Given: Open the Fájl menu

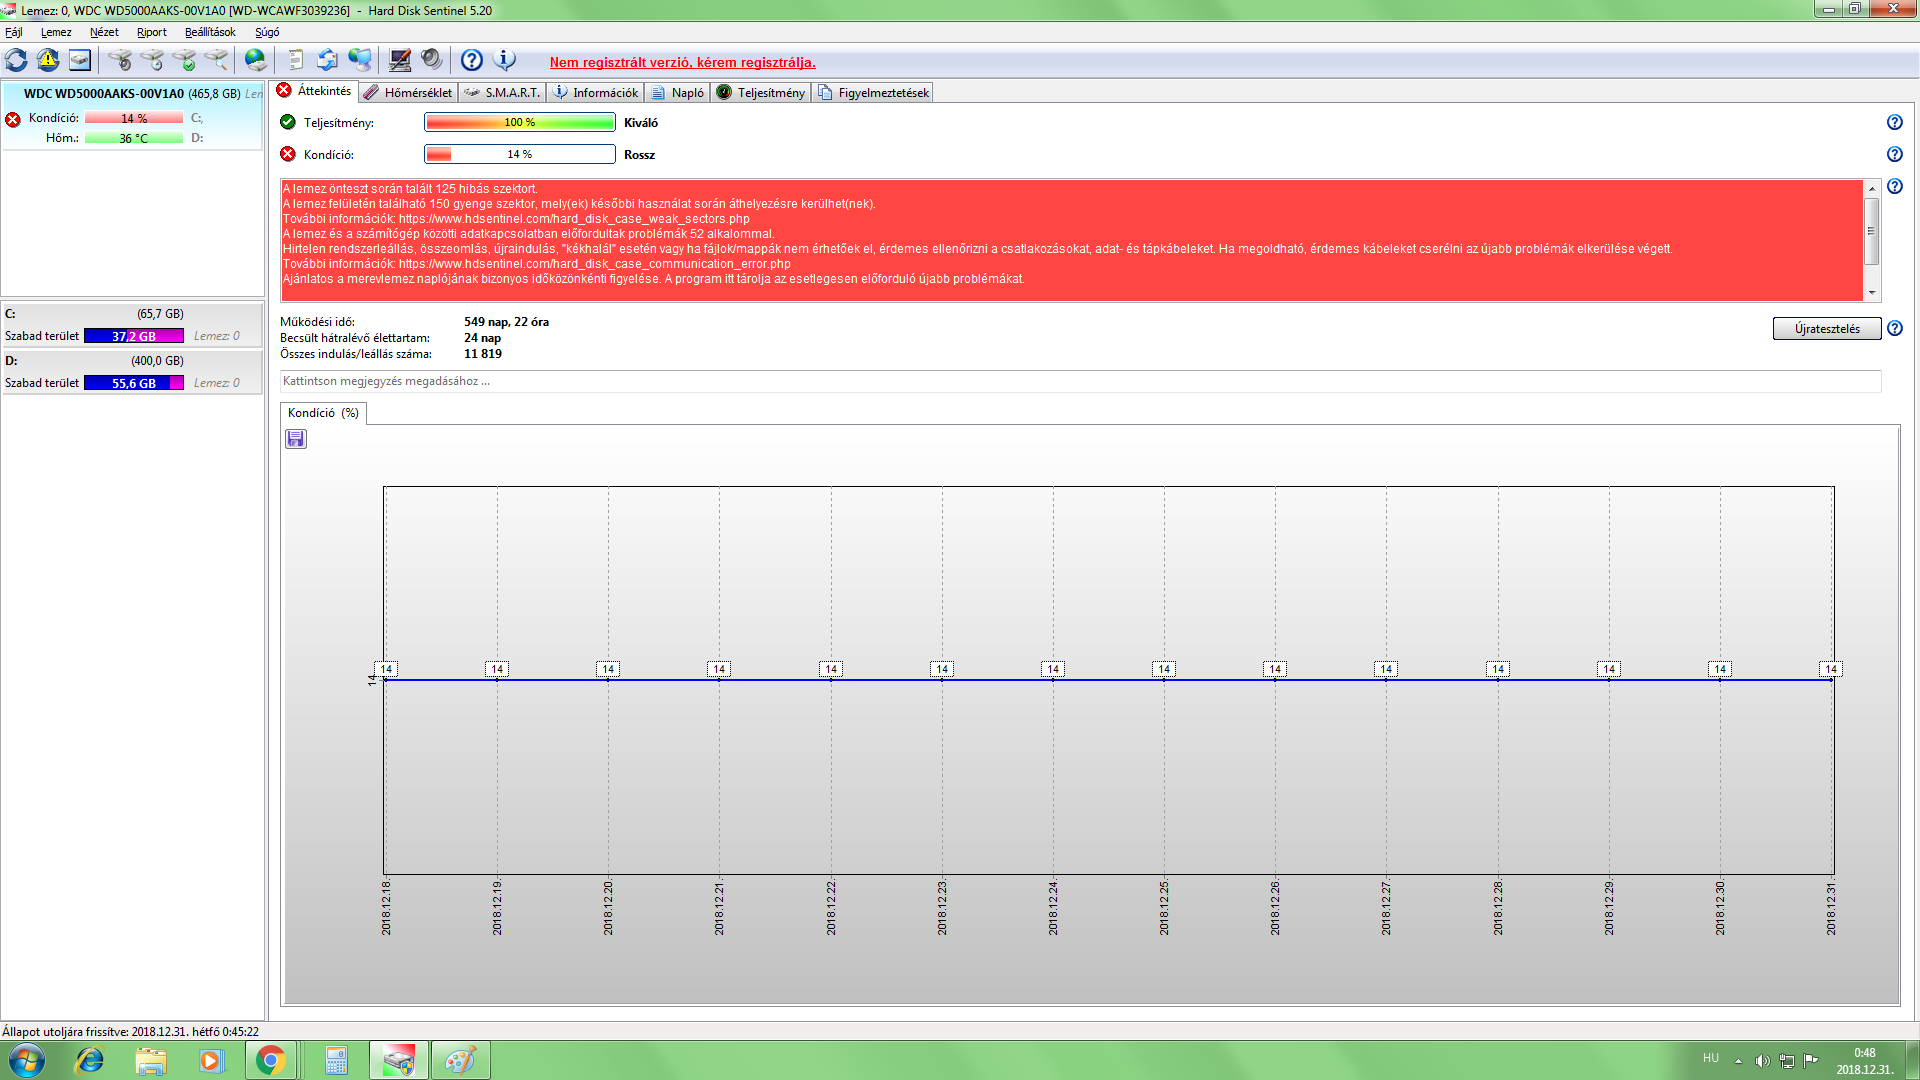Looking at the screenshot, I should coord(14,32).
